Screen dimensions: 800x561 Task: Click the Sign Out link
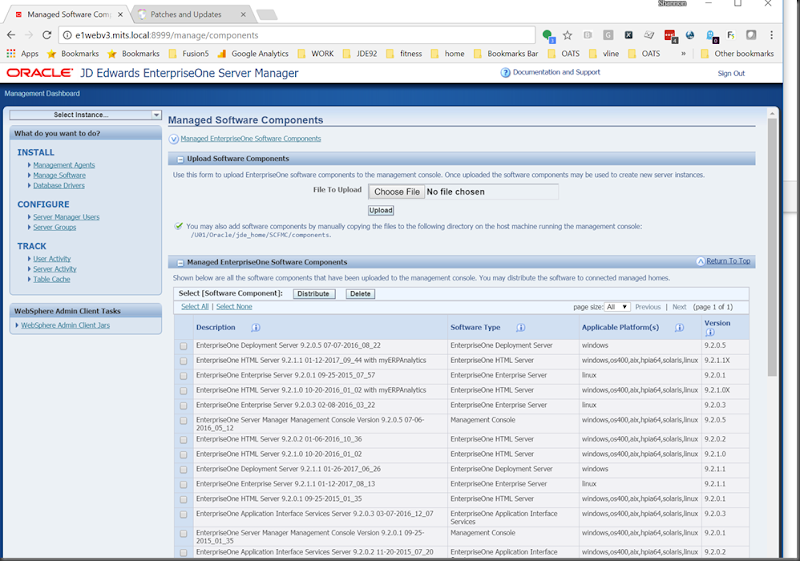click(x=731, y=73)
